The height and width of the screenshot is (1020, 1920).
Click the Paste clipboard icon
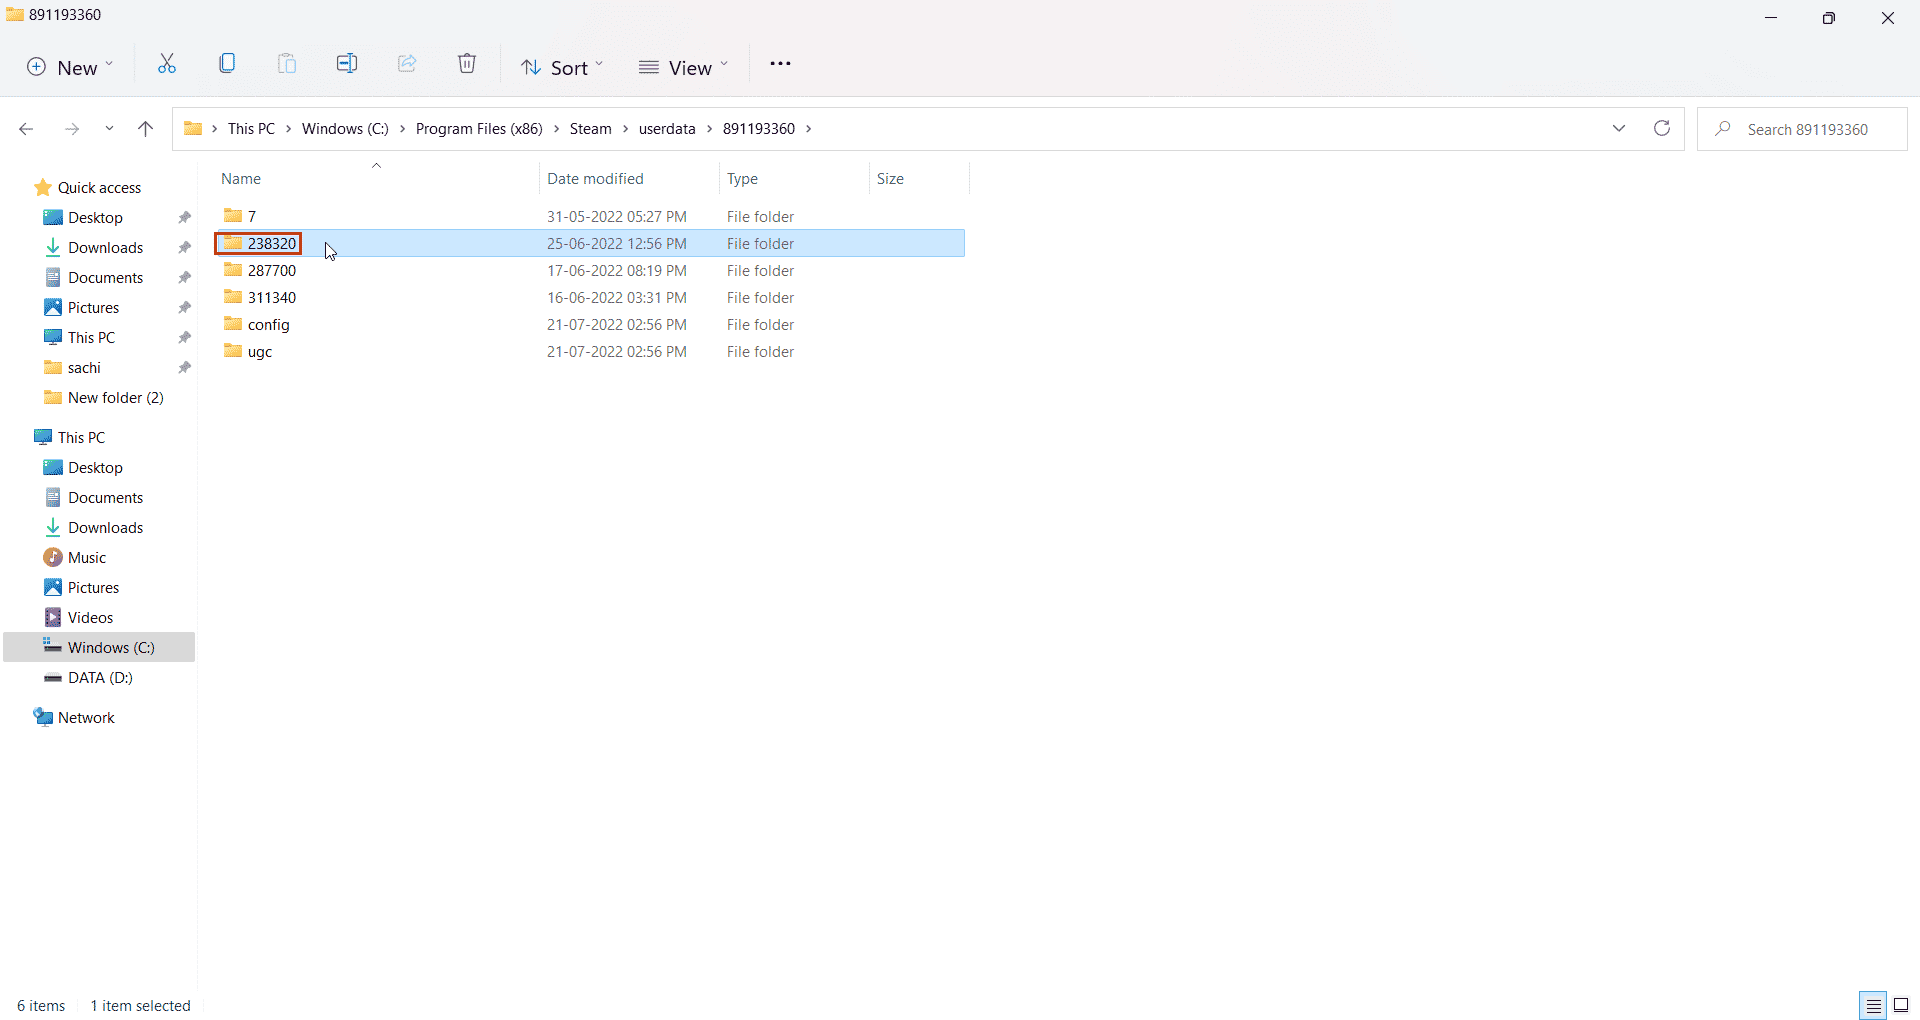click(287, 64)
